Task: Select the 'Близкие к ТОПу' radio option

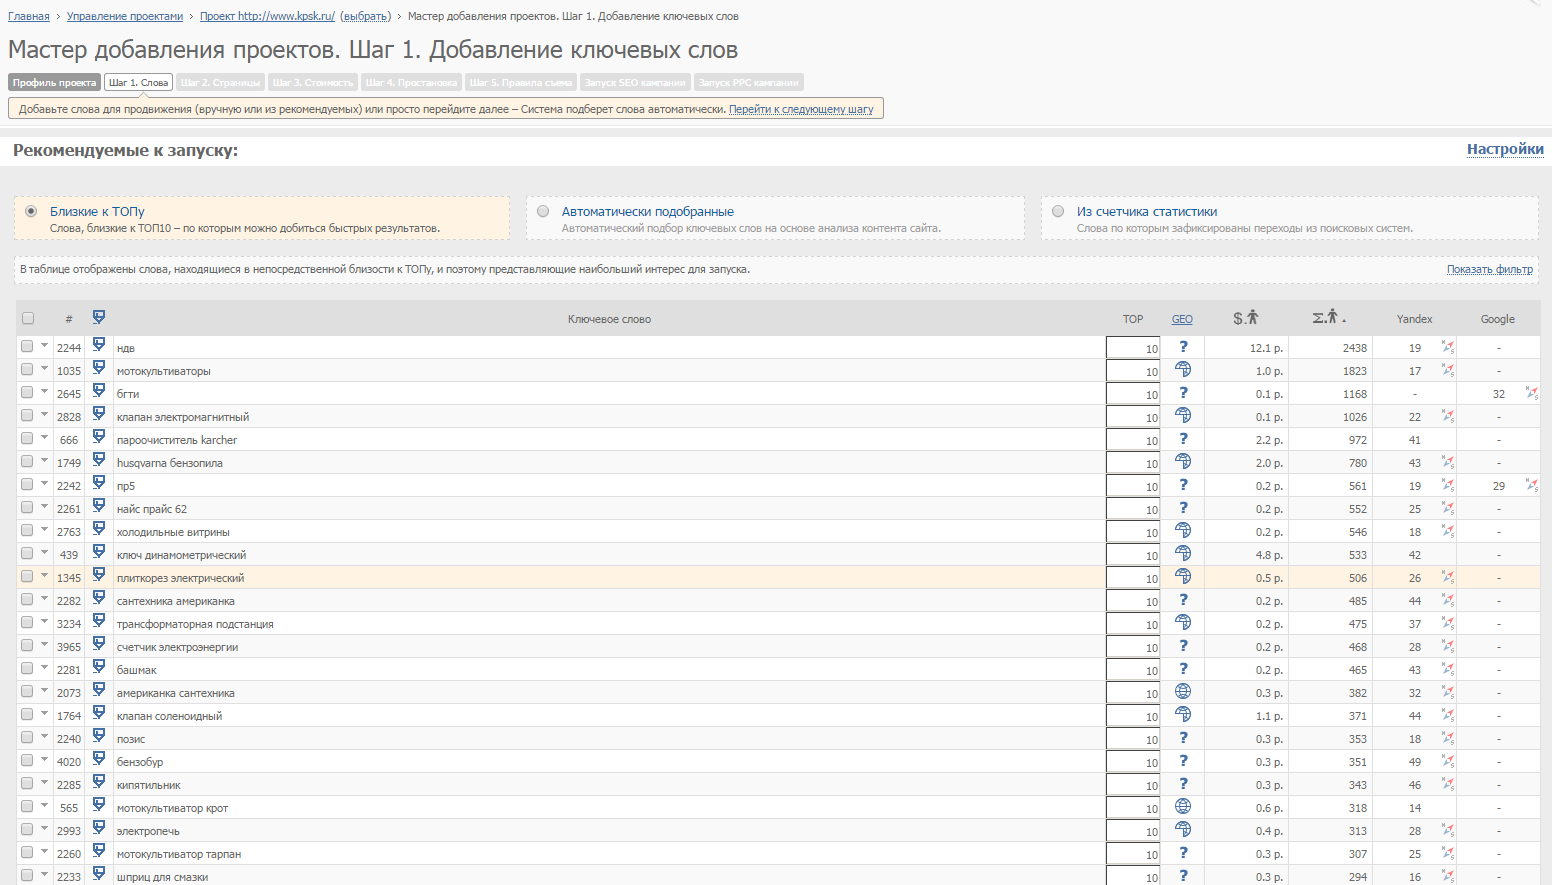Action: click(32, 211)
